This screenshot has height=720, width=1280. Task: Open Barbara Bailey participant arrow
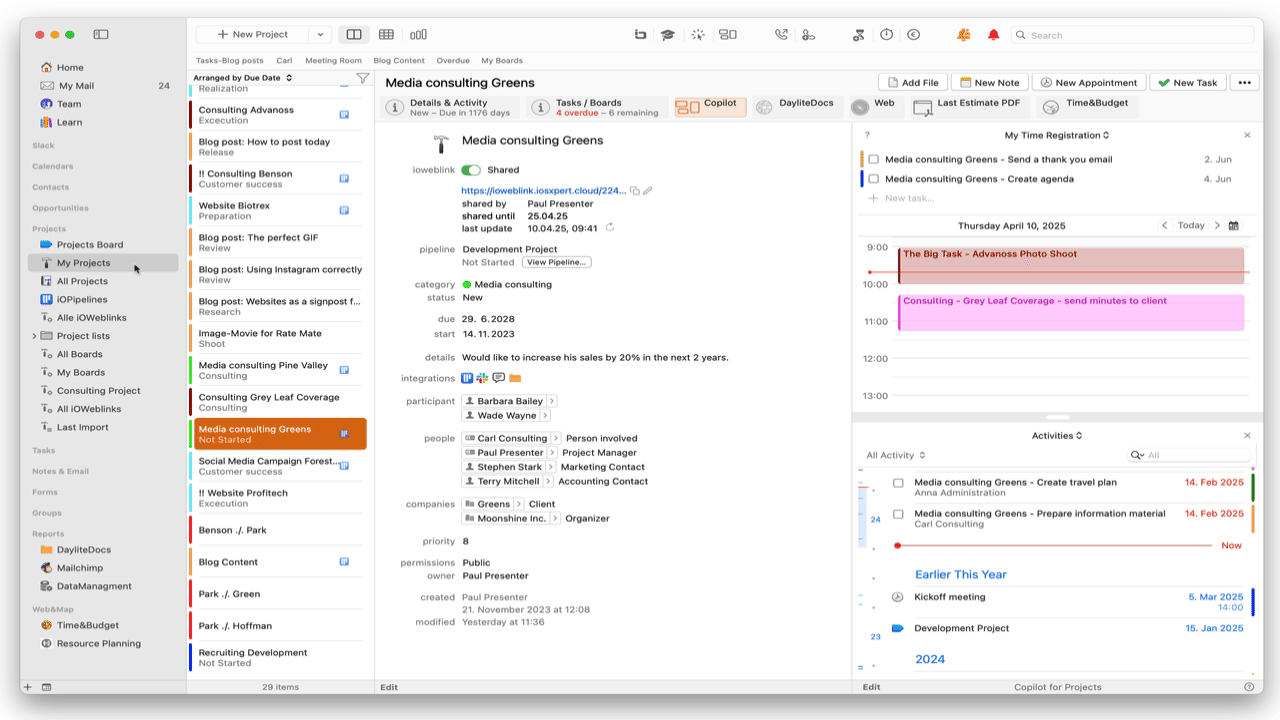[x=552, y=401]
